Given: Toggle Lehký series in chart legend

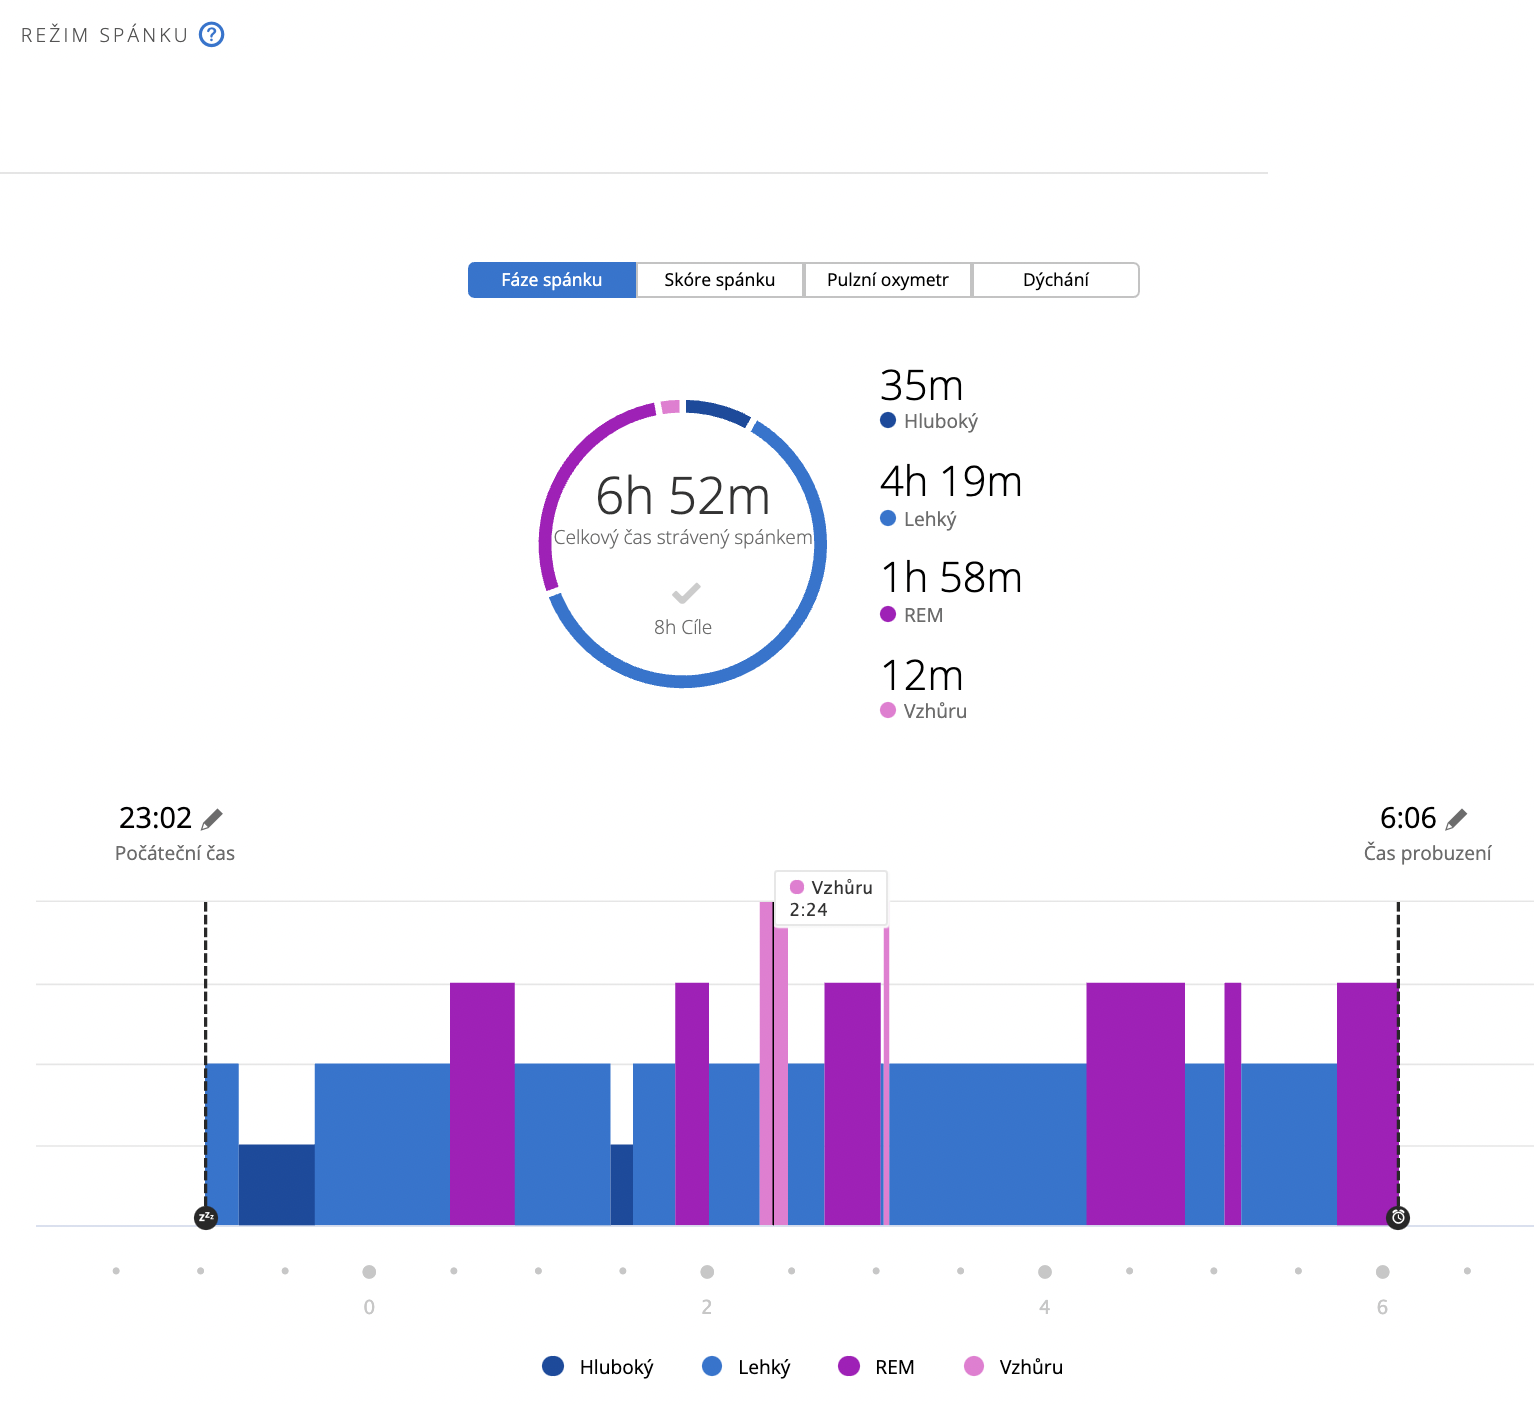Looking at the screenshot, I should click(x=747, y=1367).
